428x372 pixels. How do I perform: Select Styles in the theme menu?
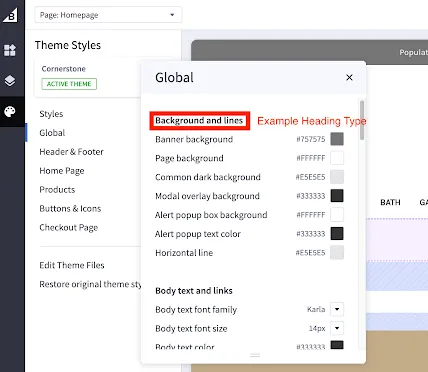tap(51, 114)
